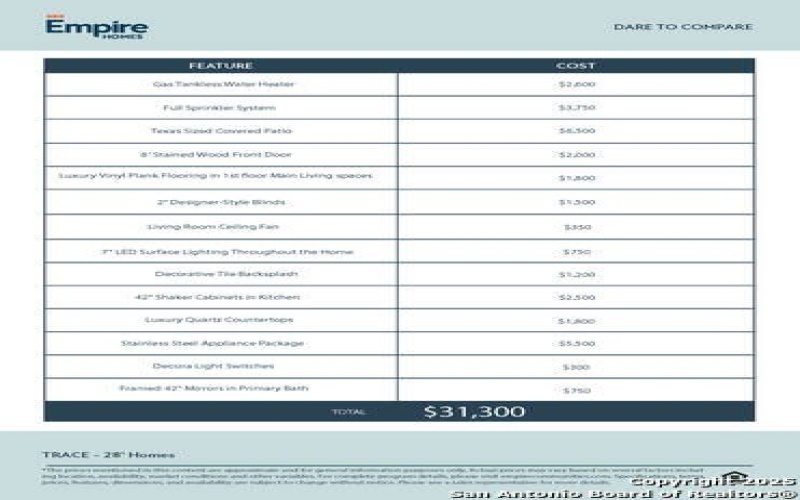Screen dimensions: 800x500
Task: Click the Living Room Ceiling Fan entry
Action: click(221, 226)
